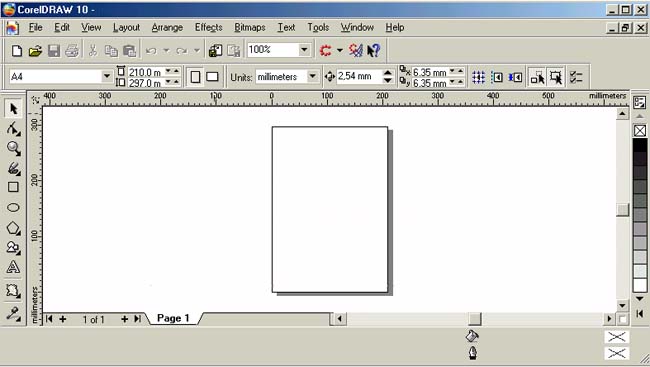
Task: Select the Polygon tool
Action: click(13, 228)
